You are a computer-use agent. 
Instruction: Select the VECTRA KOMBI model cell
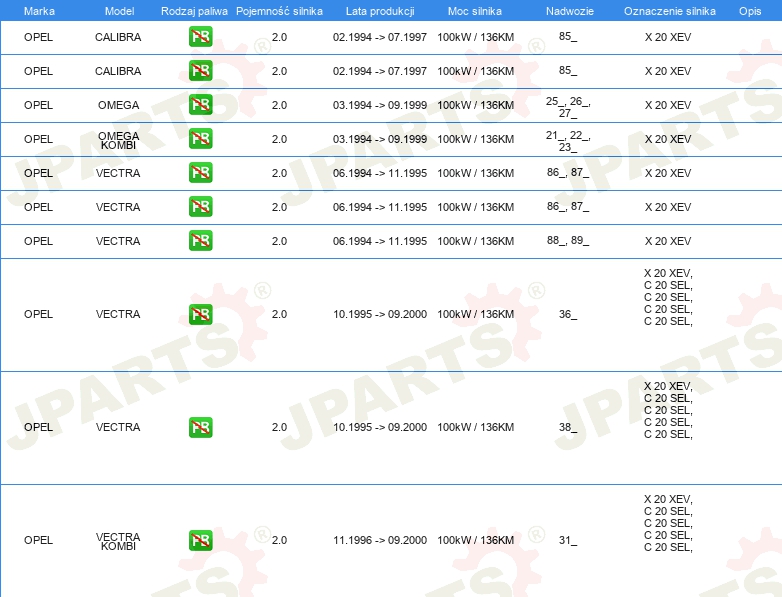pyautogui.click(x=118, y=542)
